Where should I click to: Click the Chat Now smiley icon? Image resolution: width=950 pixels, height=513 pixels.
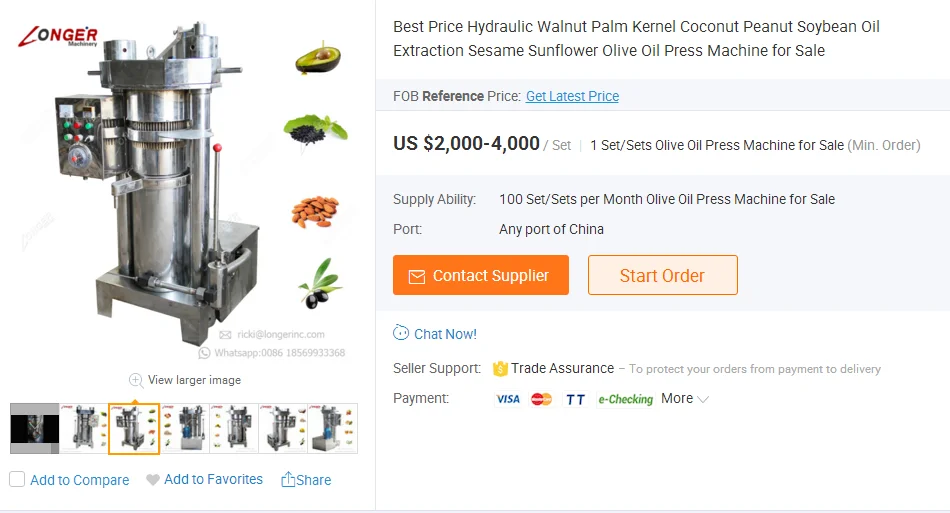pos(401,333)
